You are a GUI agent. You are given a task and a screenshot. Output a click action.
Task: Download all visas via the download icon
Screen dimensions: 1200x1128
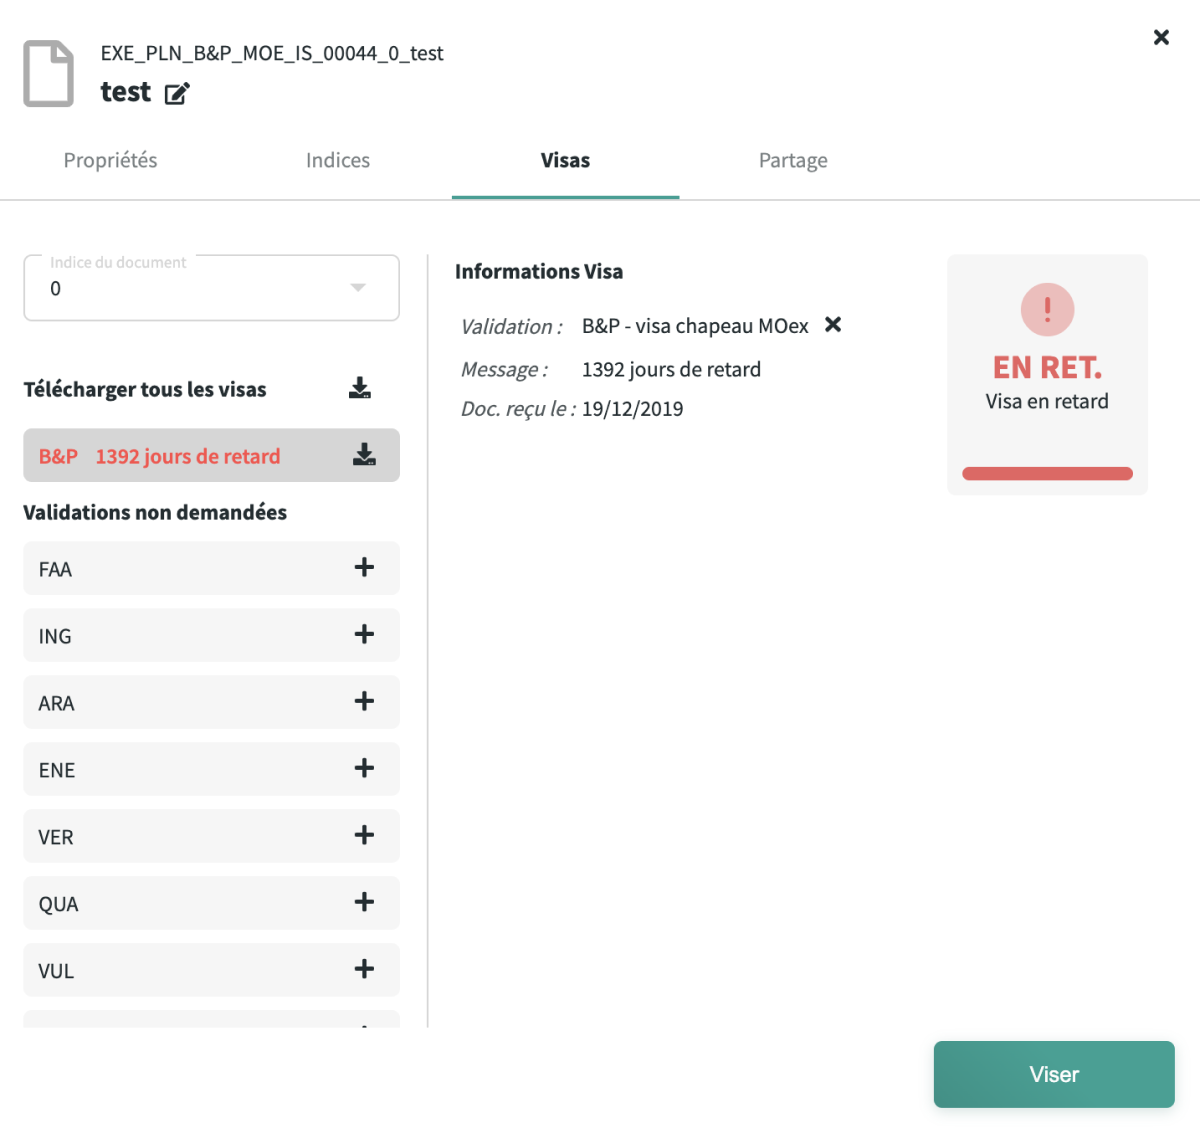pos(360,388)
